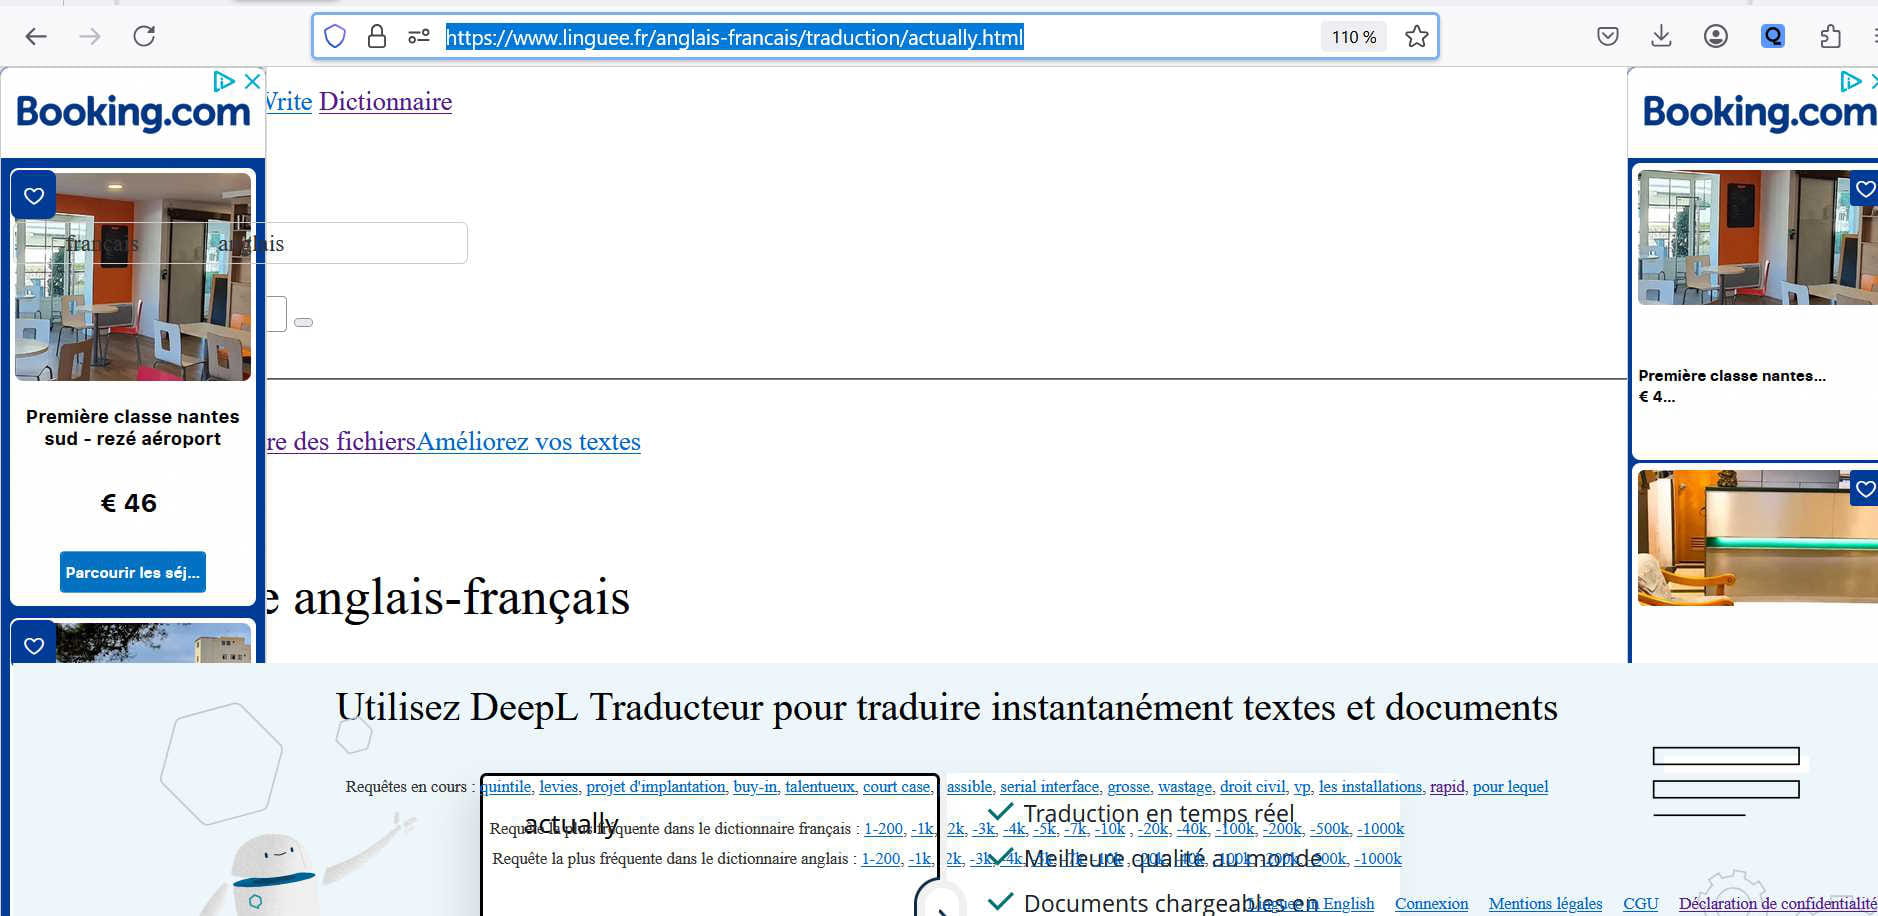Open the tracking protection shield panel
This screenshot has height=916, width=1878.
335,37
